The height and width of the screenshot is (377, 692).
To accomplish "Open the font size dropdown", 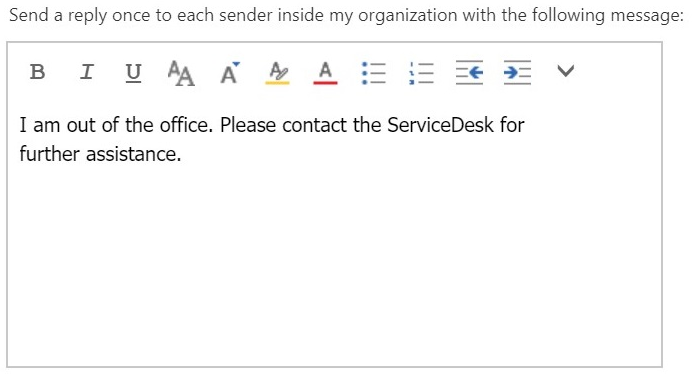I will click(229, 72).
